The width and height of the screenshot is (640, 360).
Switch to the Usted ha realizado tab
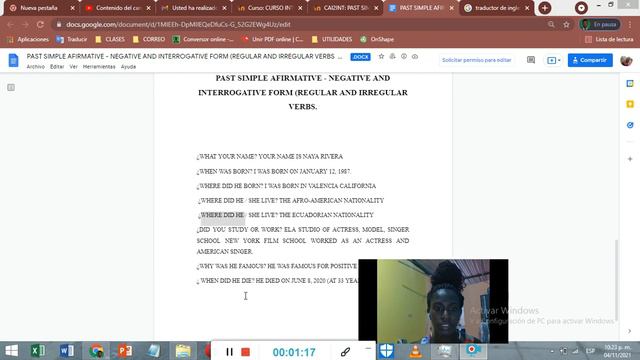click(194, 8)
